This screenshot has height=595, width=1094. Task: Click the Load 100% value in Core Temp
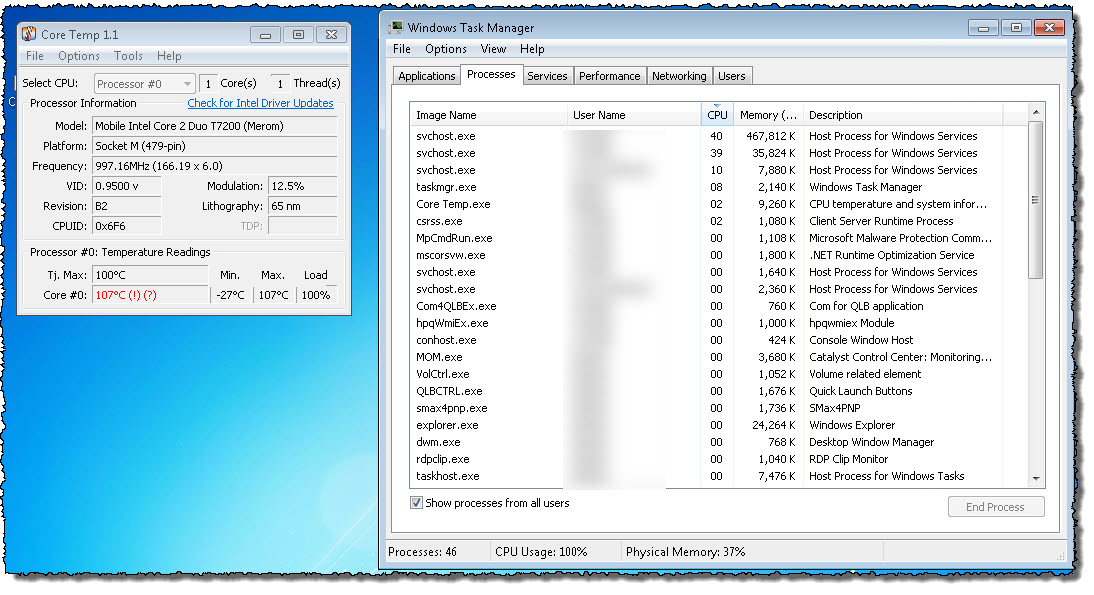315,296
